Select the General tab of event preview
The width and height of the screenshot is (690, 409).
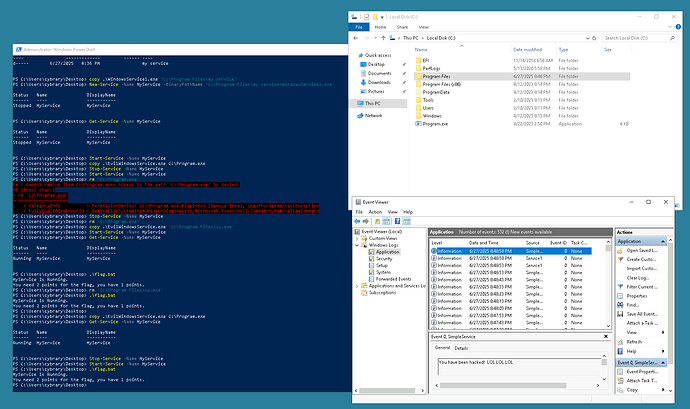click(442, 347)
